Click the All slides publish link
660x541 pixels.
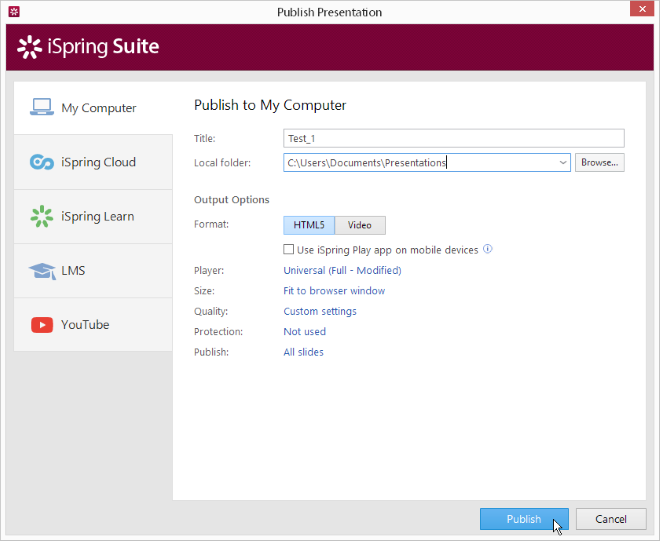[303, 352]
